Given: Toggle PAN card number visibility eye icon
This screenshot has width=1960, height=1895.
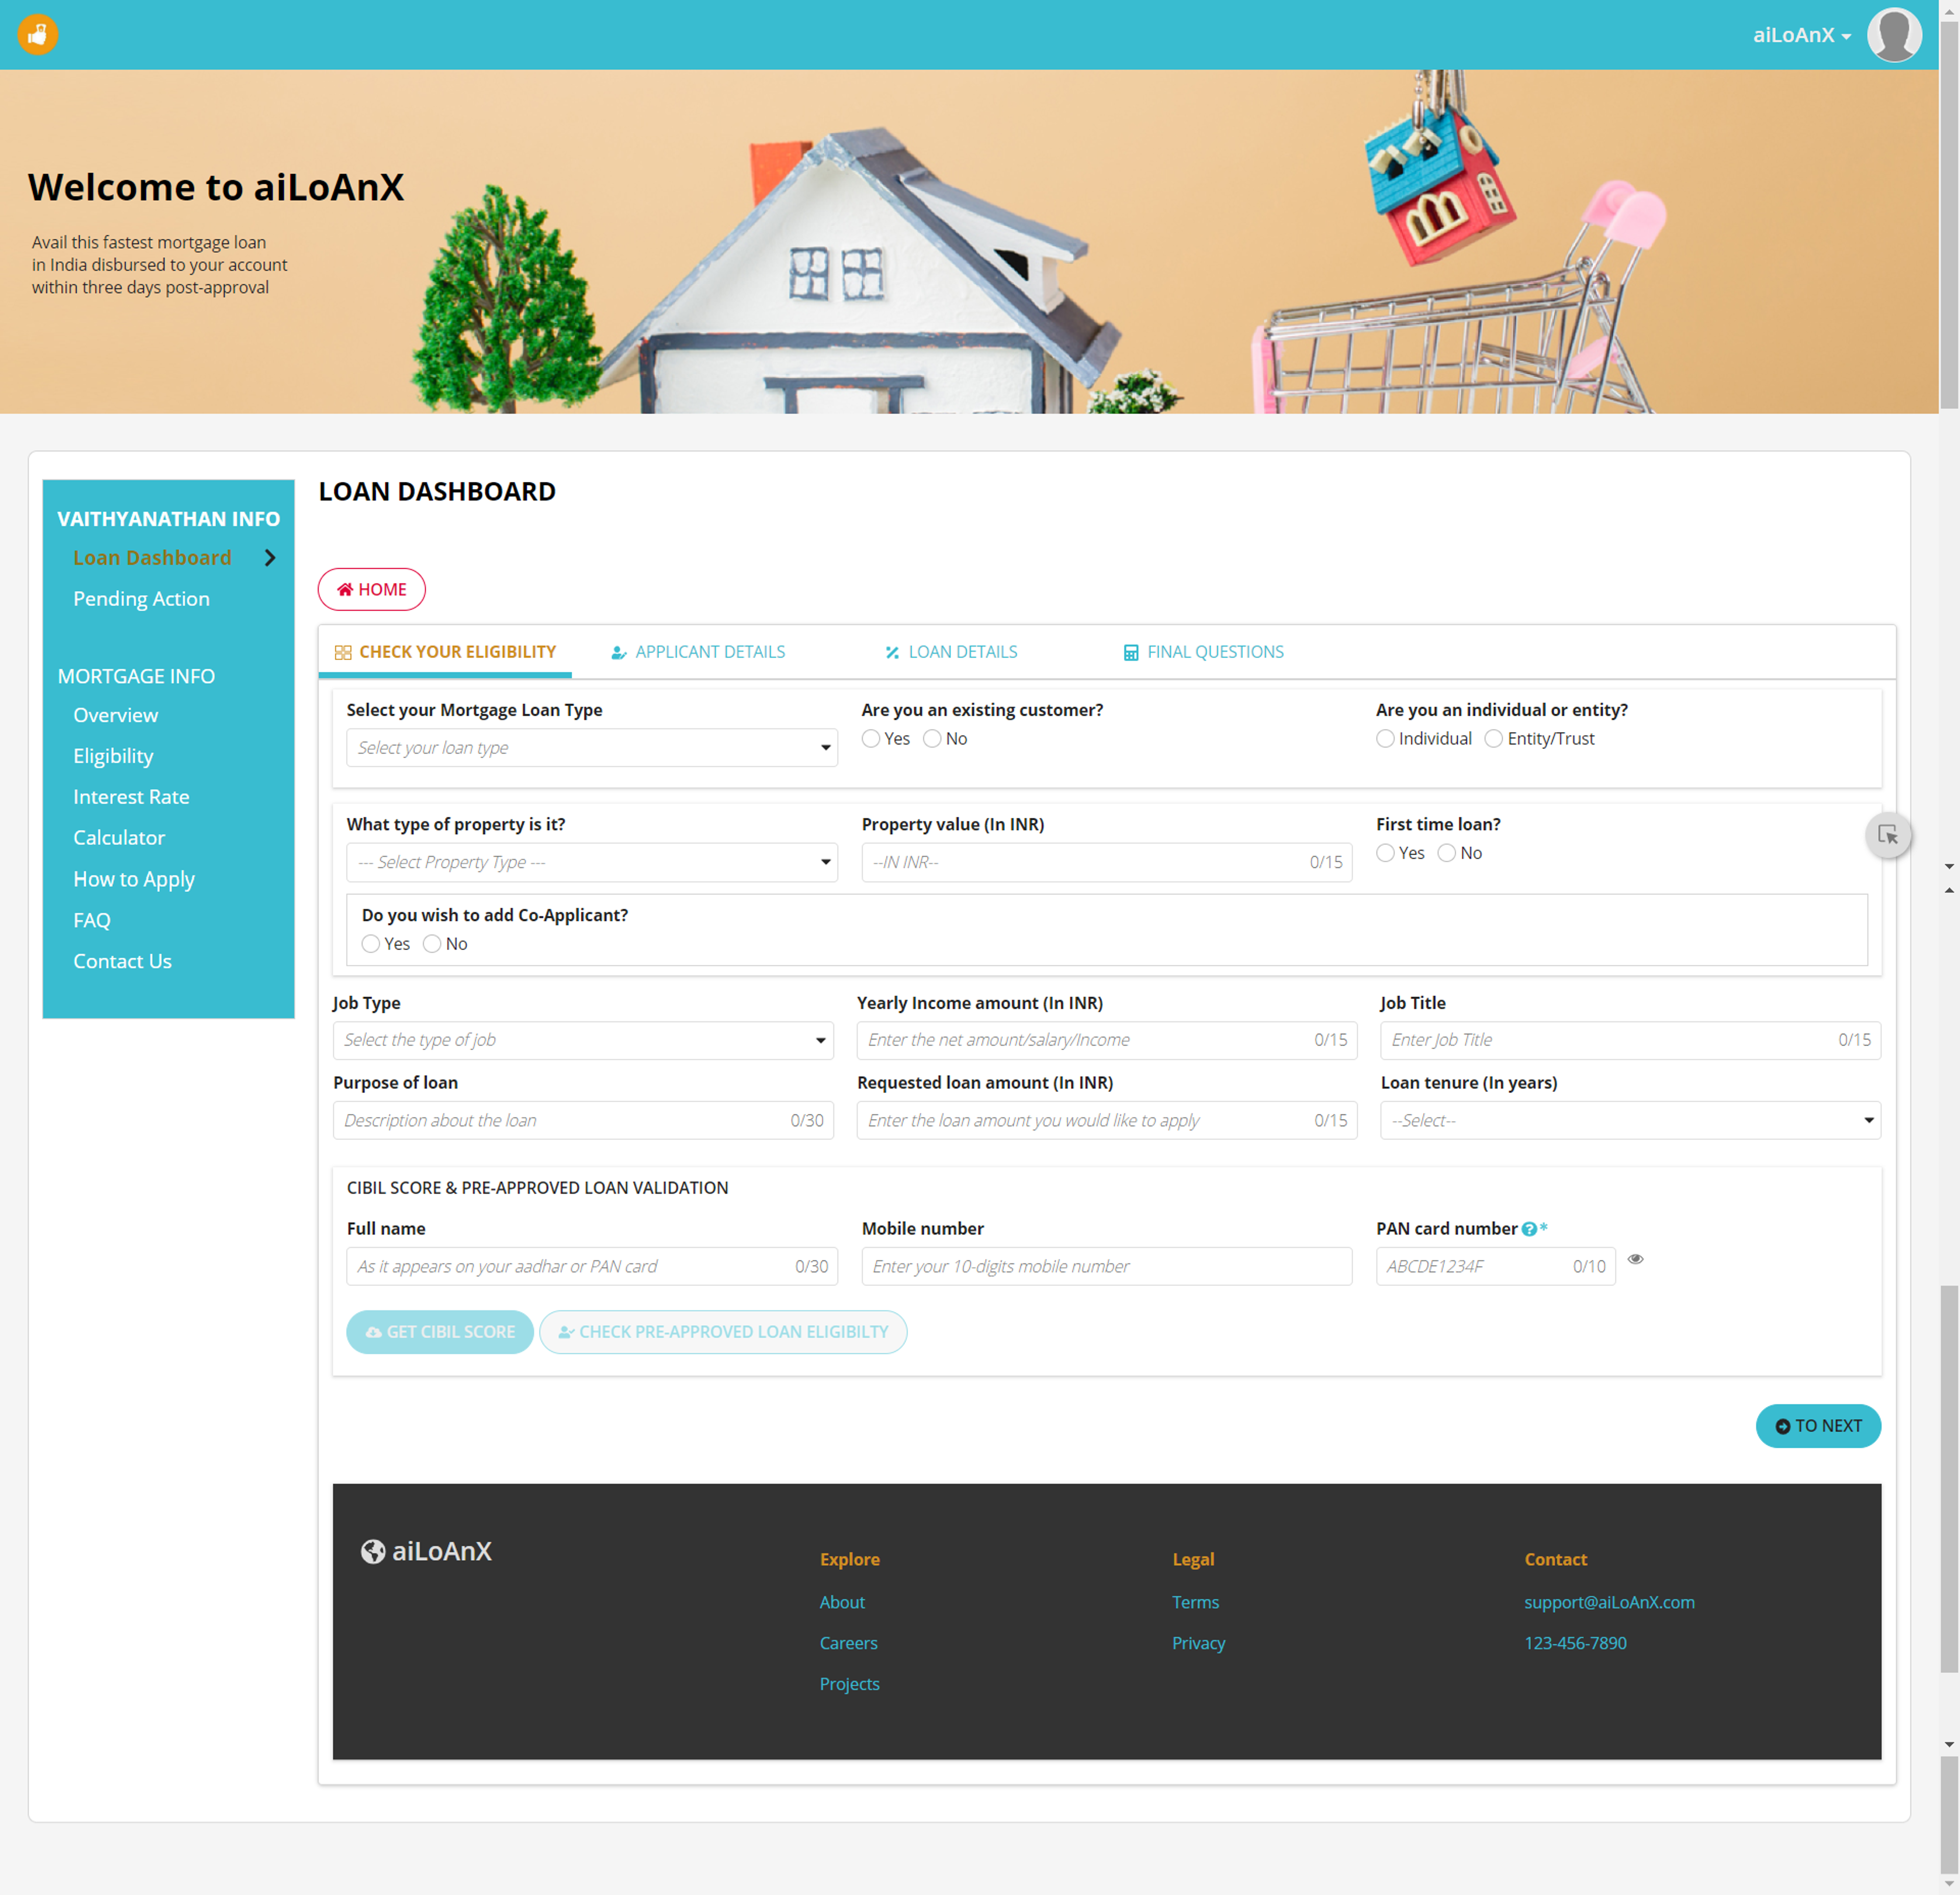Looking at the screenshot, I should click(1635, 1259).
